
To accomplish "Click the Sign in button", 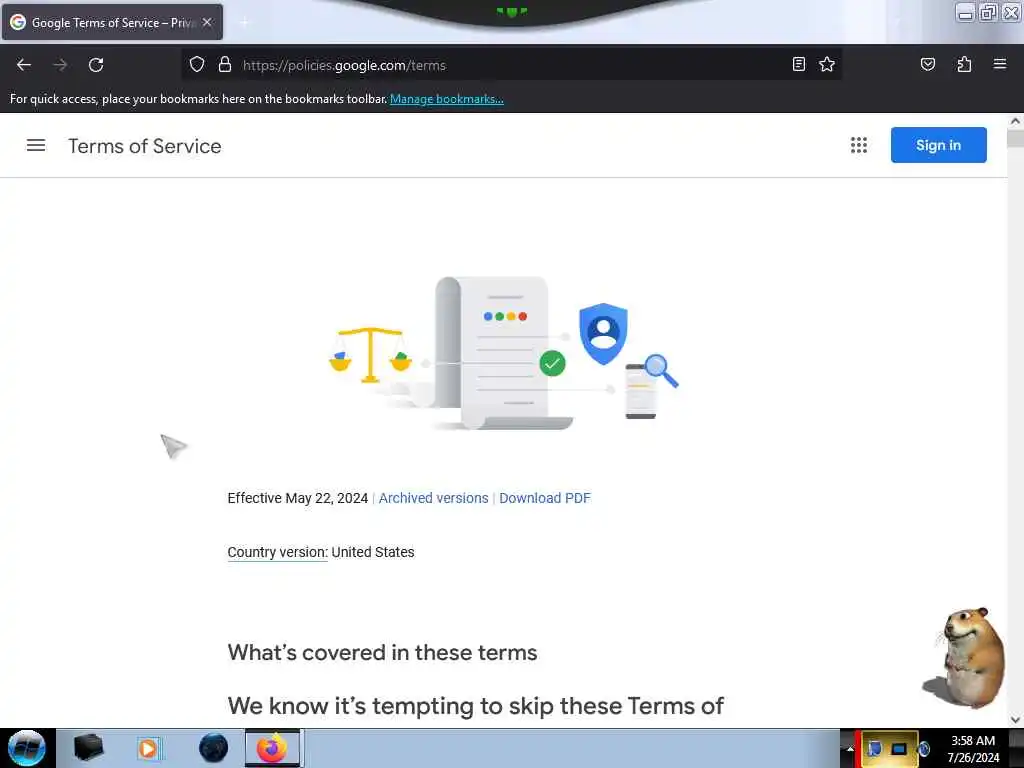I will 938,145.
